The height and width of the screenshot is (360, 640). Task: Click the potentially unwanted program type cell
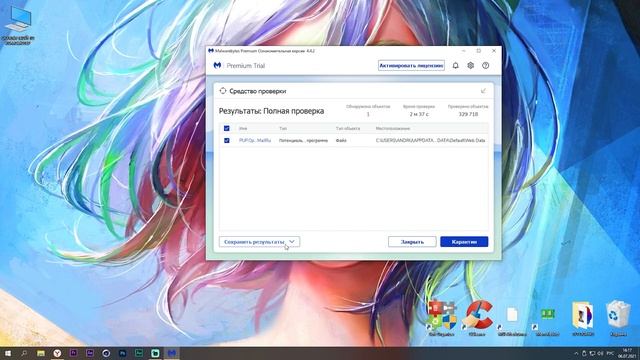(x=303, y=140)
